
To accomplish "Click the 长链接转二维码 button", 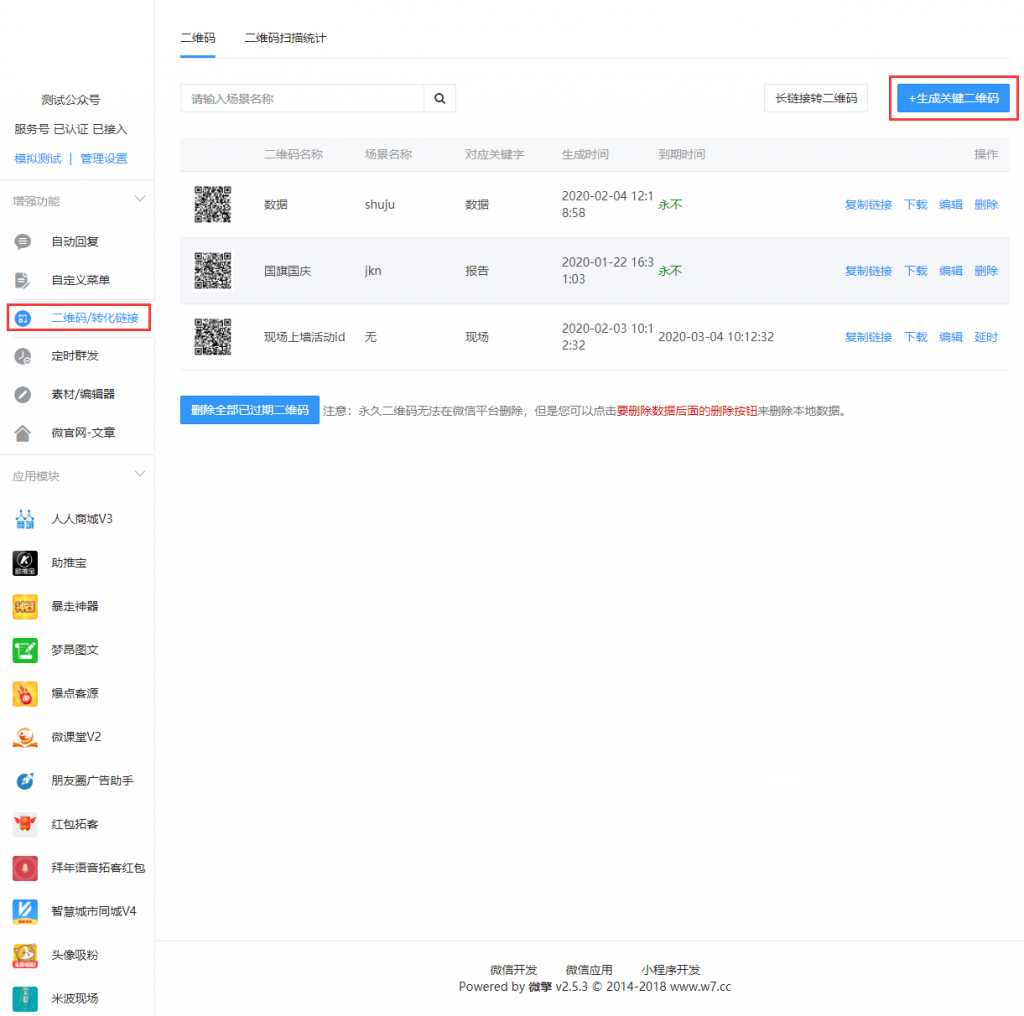I will click(x=816, y=98).
